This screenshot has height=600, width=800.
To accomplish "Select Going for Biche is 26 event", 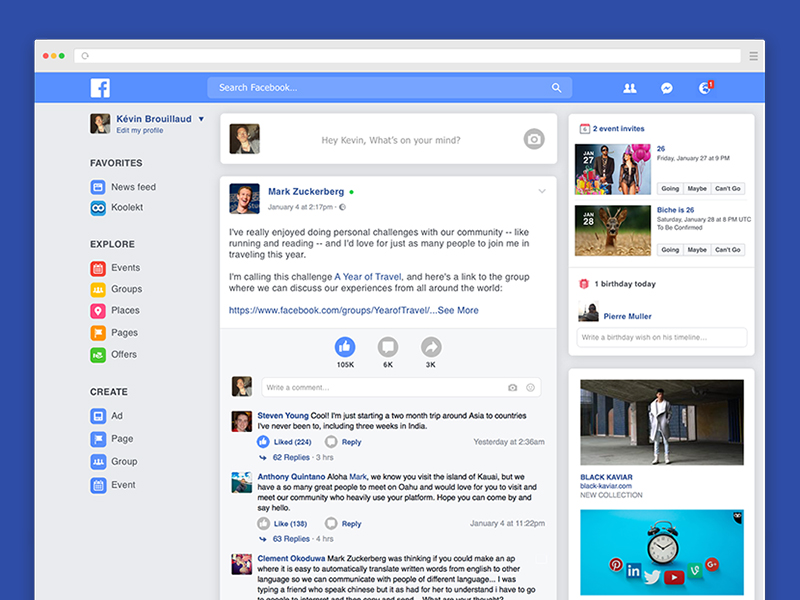I will tap(670, 250).
